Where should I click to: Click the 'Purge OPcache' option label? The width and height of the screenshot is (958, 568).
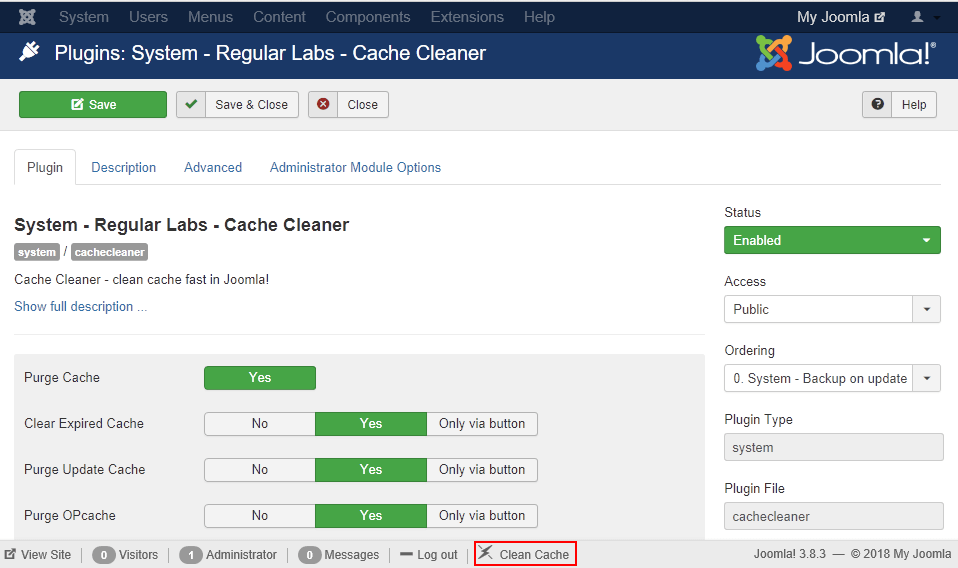click(70, 515)
